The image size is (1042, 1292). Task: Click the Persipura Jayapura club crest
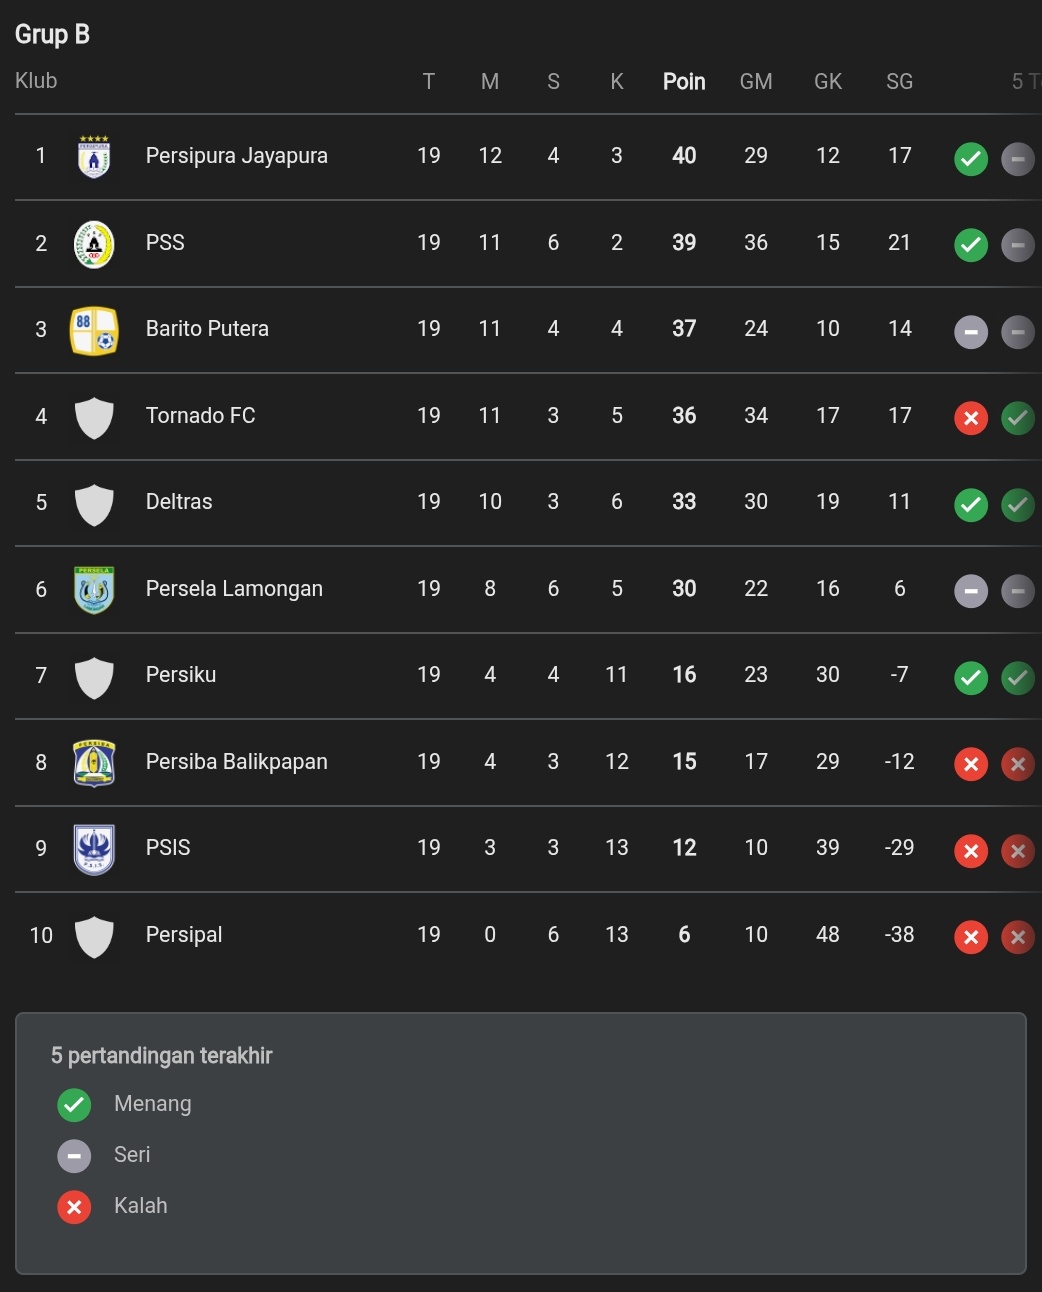tap(94, 157)
